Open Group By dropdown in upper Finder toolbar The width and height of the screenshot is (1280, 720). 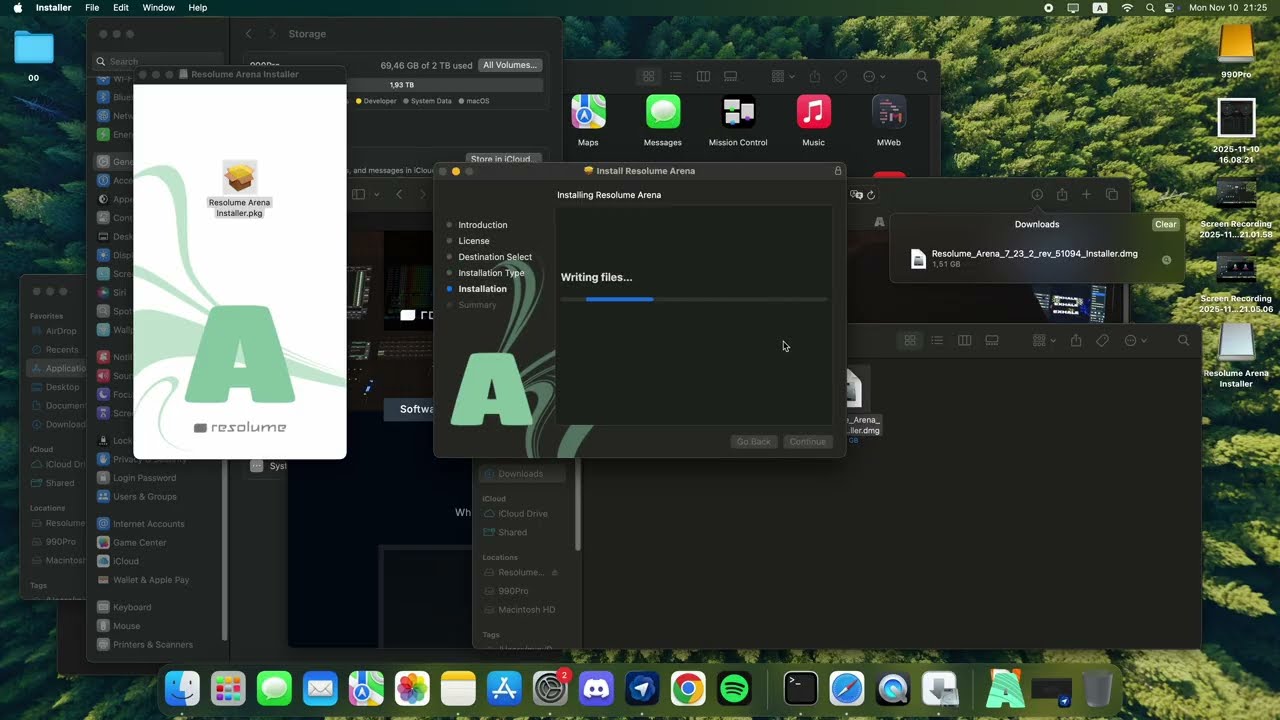(783, 76)
